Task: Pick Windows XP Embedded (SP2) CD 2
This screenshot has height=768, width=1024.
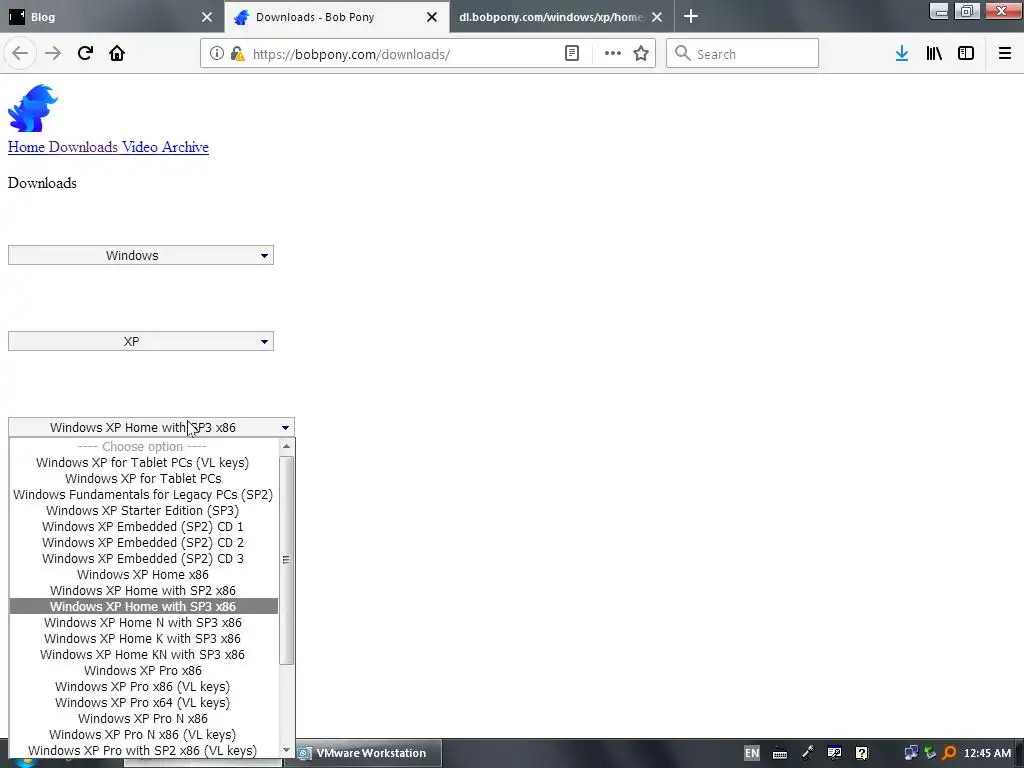Action: 143,543
